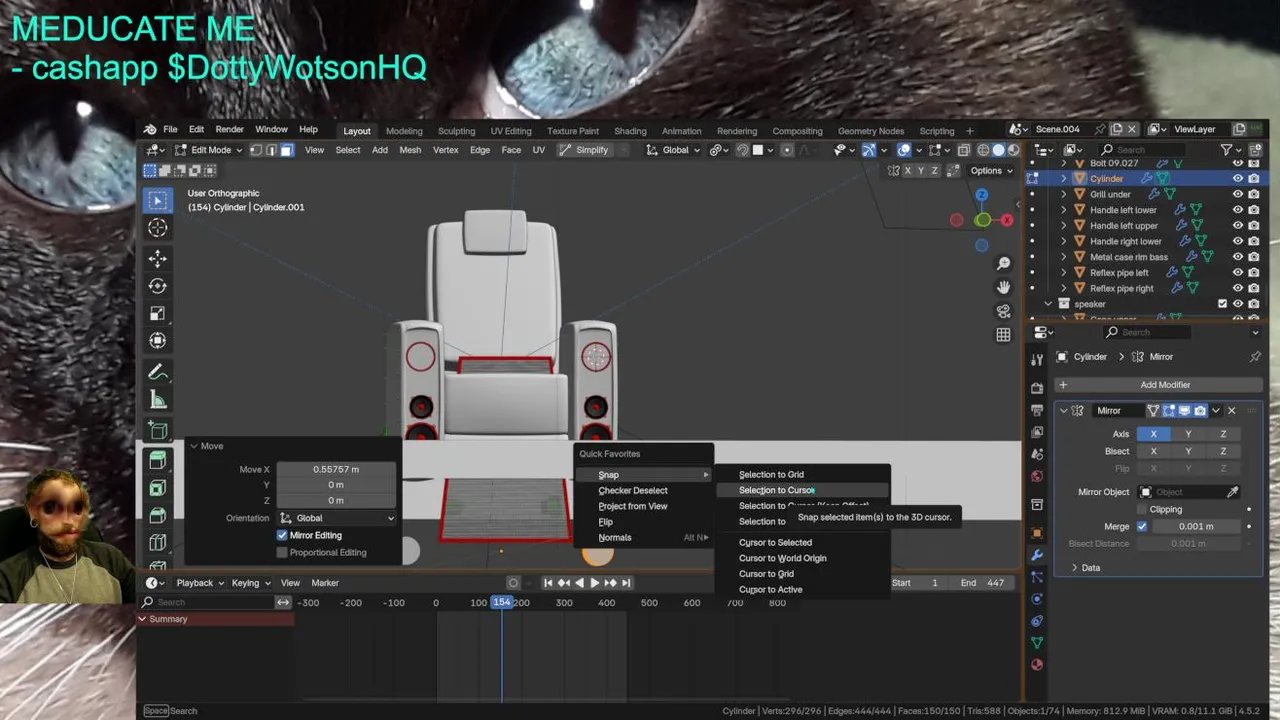This screenshot has width=1280, height=720.
Task: Open the World properties tab
Action: (x=1037, y=476)
